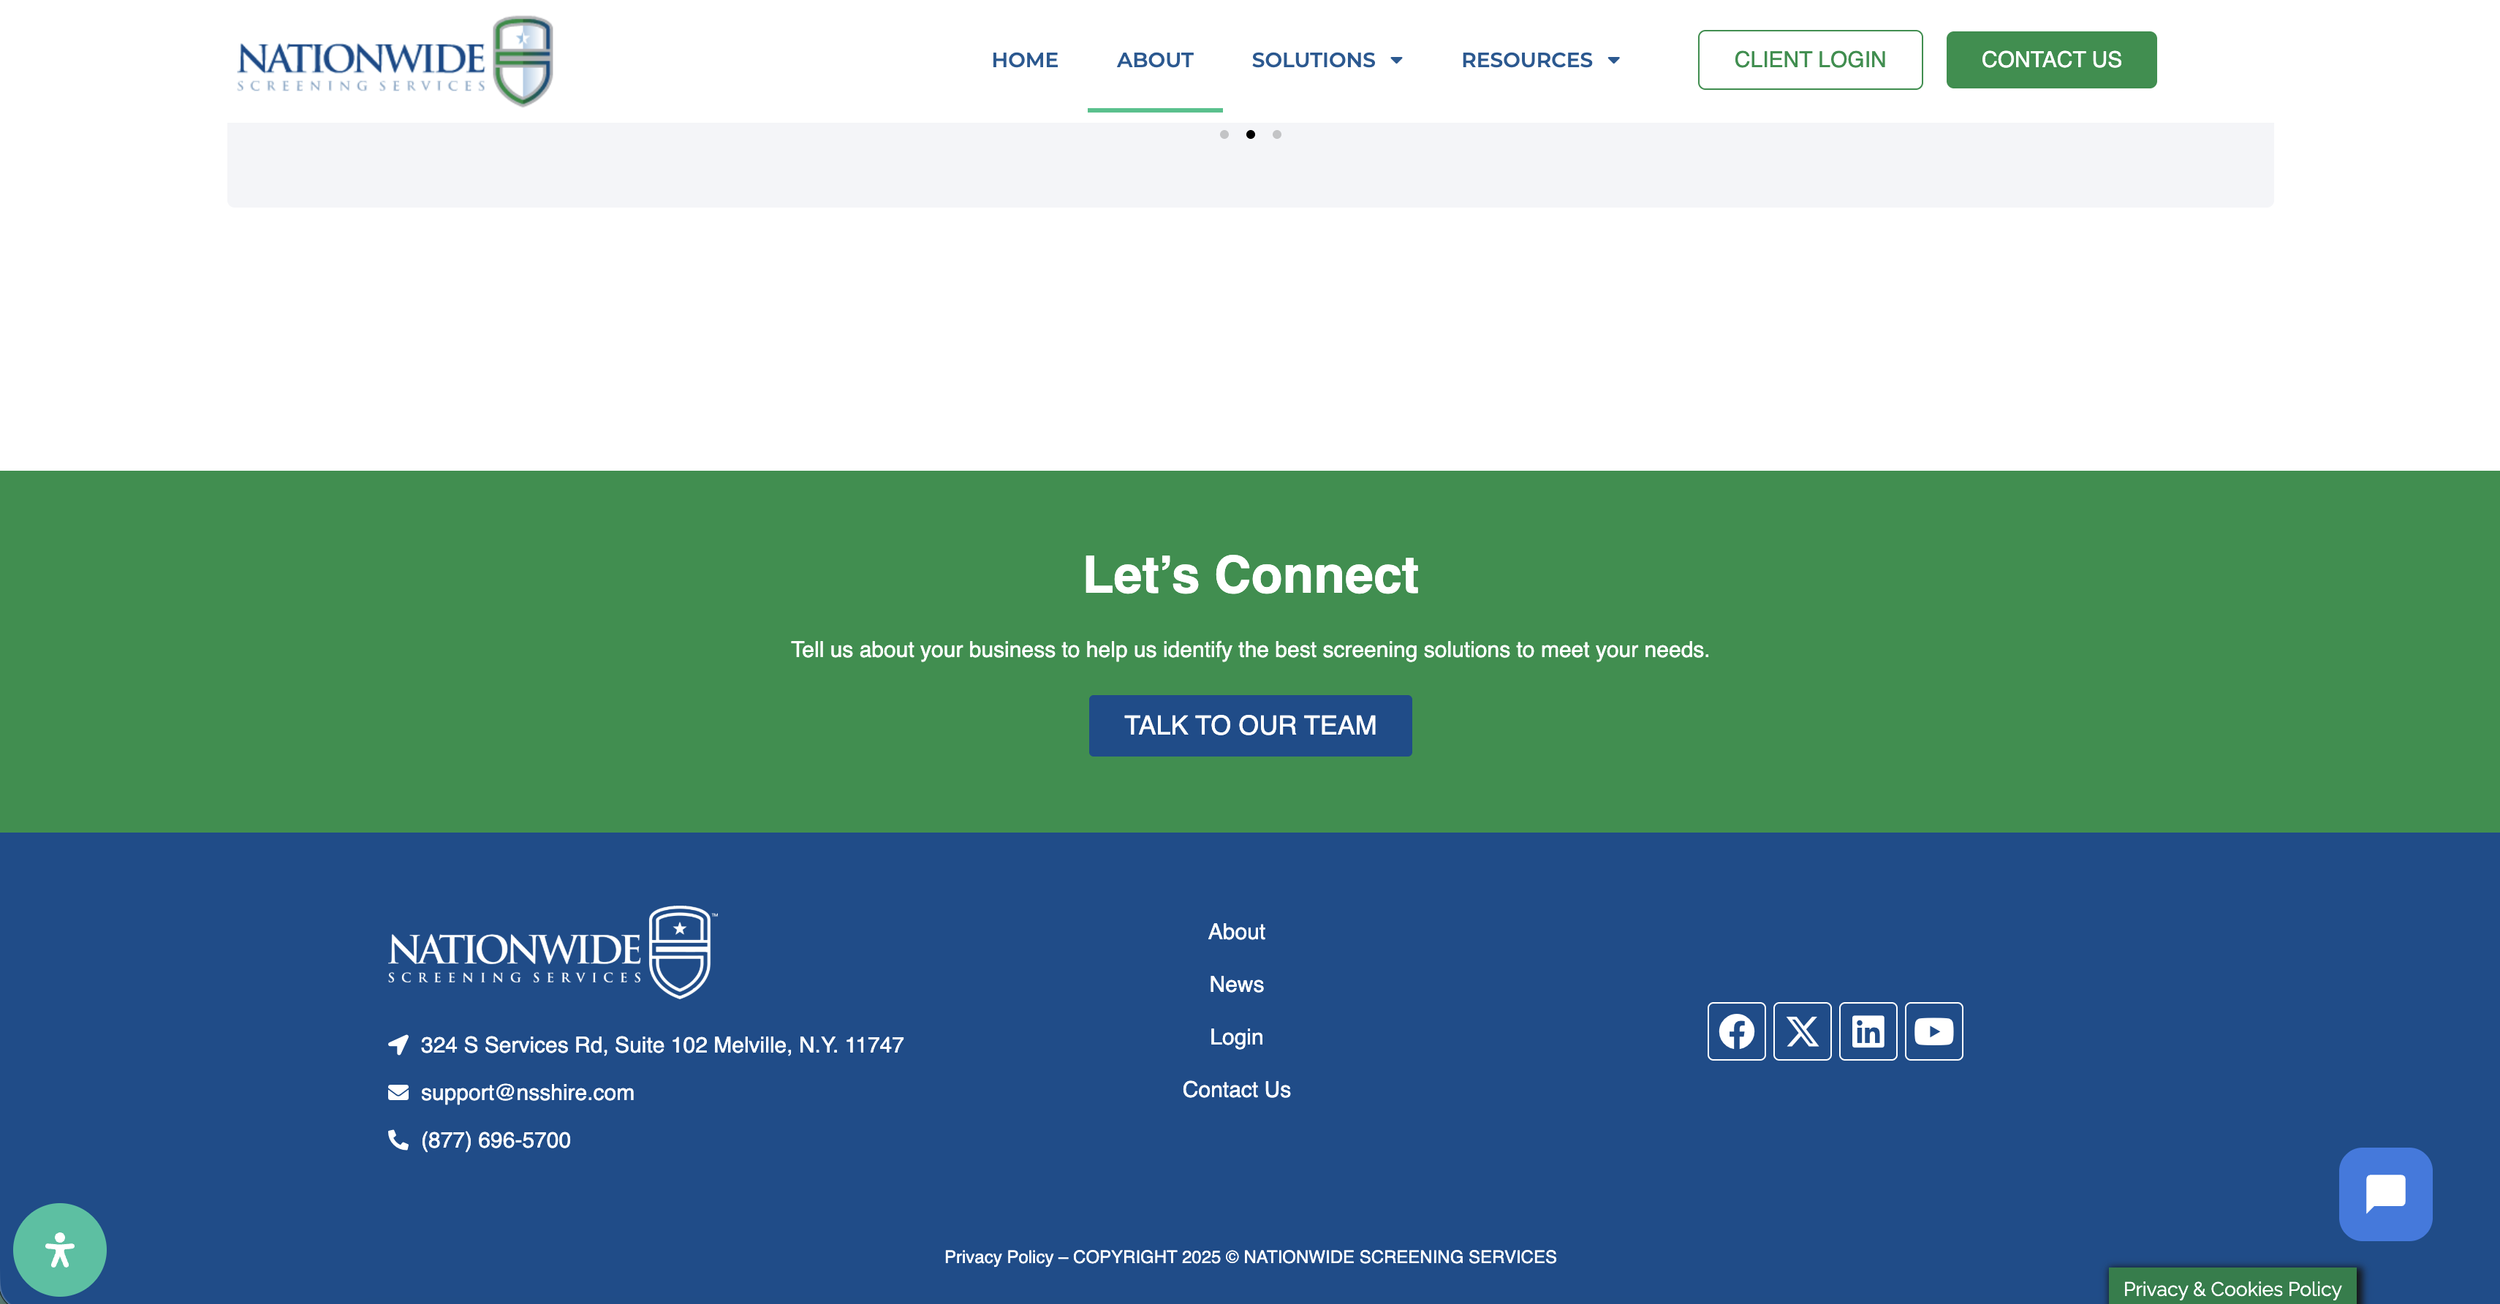Image resolution: width=2500 pixels, height=1304 pixels.
Task: Open the X (Twitter) social icon
Action: pyautogui.click(x=1802, y=1031)
